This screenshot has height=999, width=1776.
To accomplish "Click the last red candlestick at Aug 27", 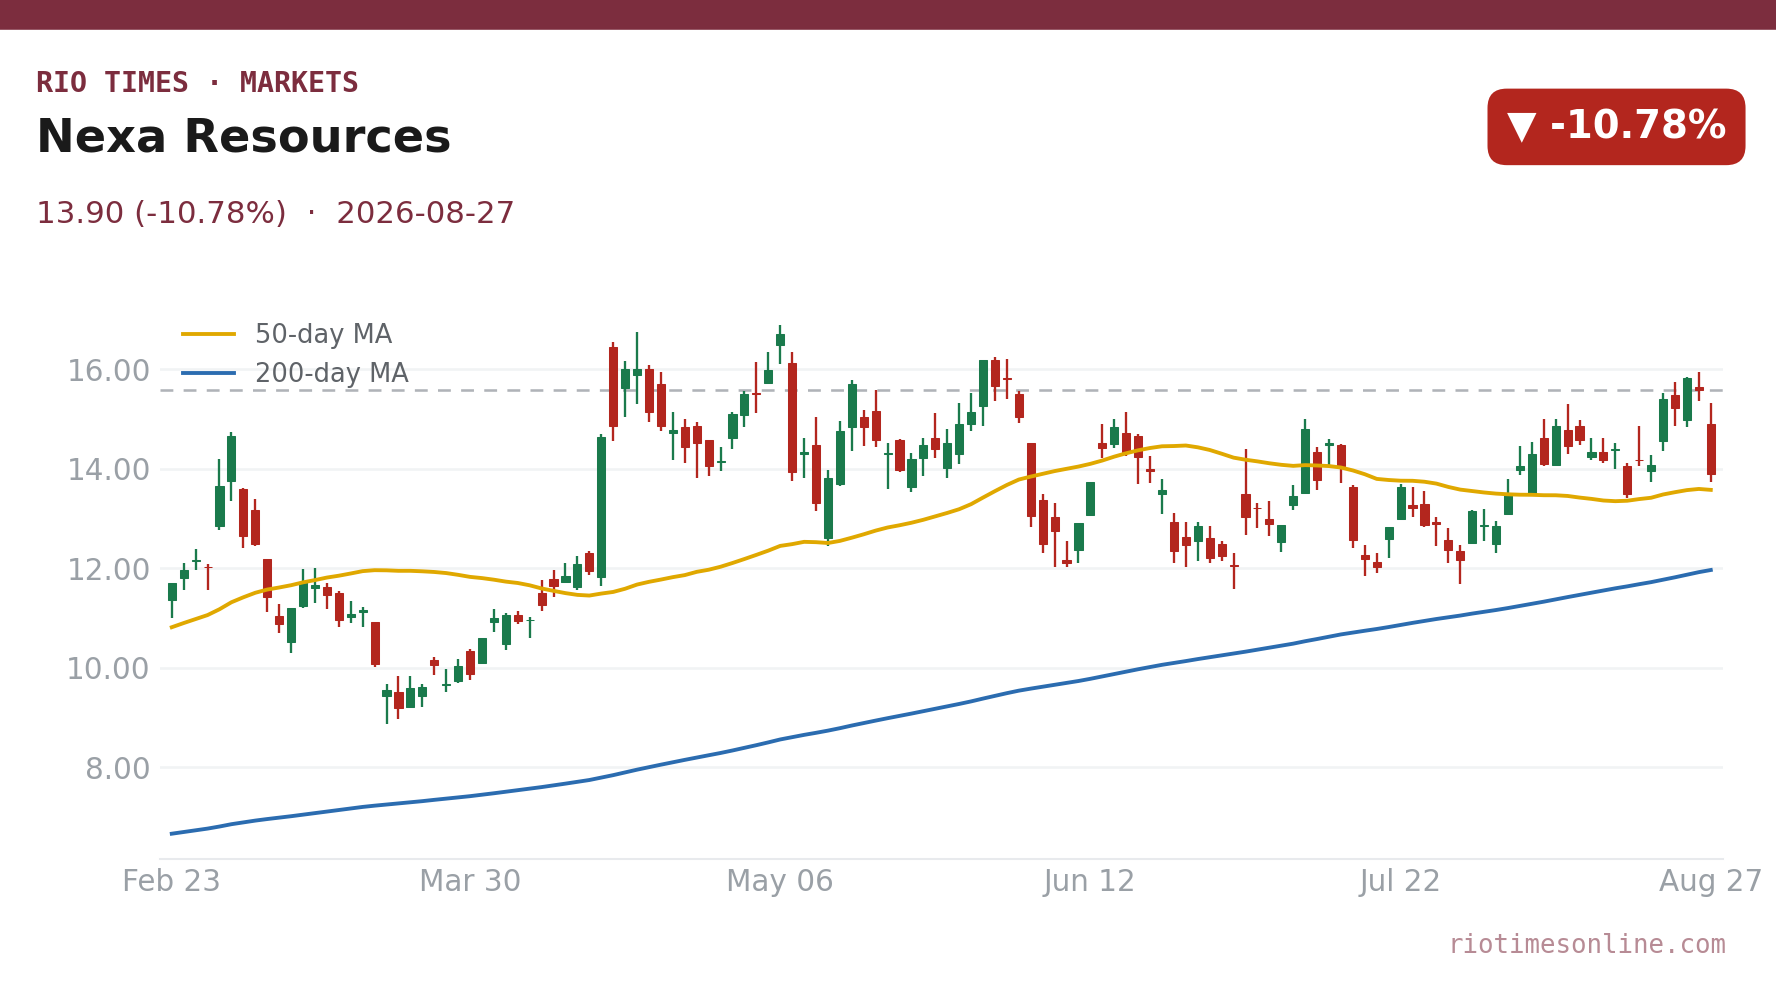I will click(1711, 443).
